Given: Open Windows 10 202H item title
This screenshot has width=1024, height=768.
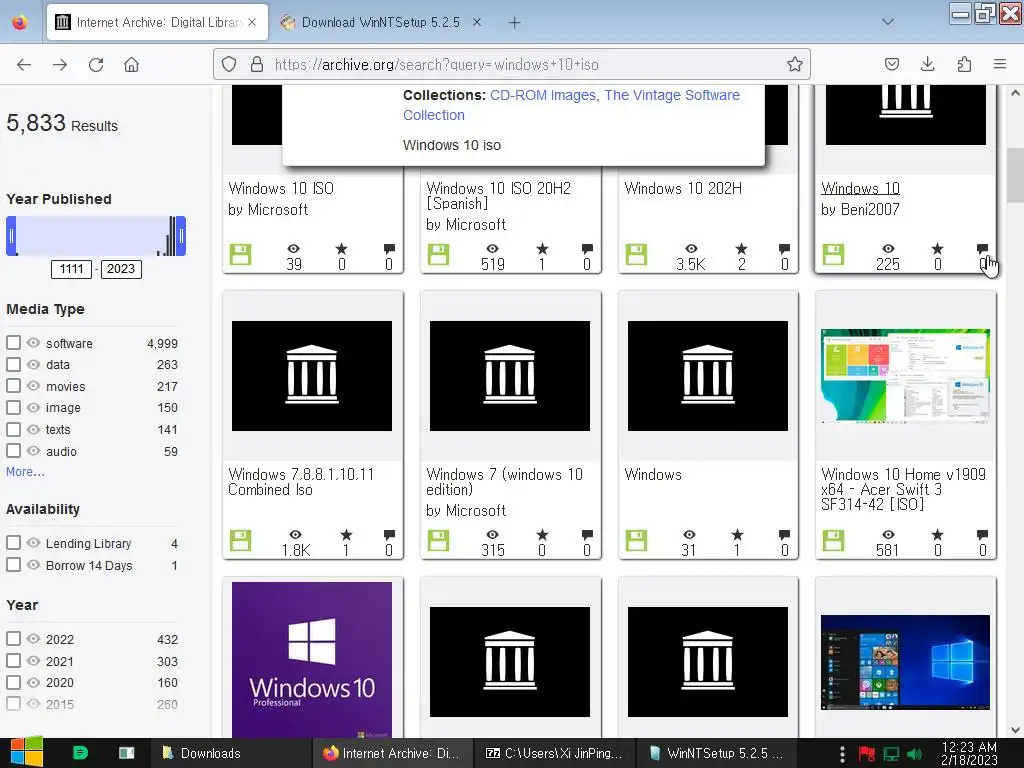Looking at the screenshot, I should coord(683,188).
